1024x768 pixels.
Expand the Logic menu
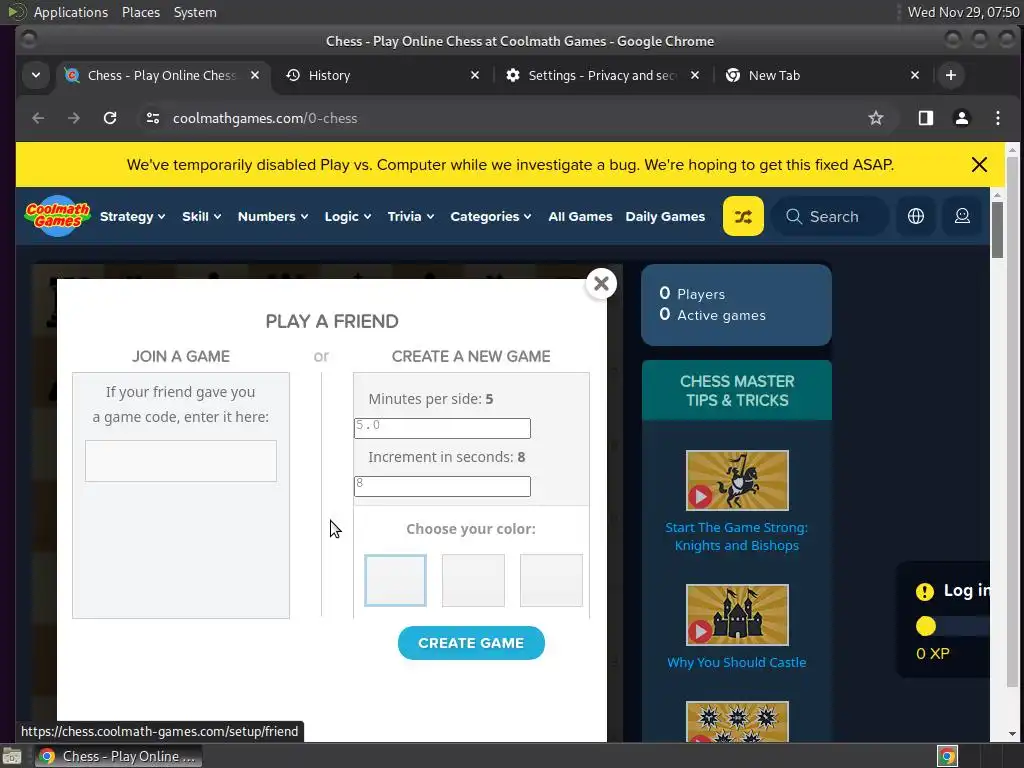(x=347, y=216)
